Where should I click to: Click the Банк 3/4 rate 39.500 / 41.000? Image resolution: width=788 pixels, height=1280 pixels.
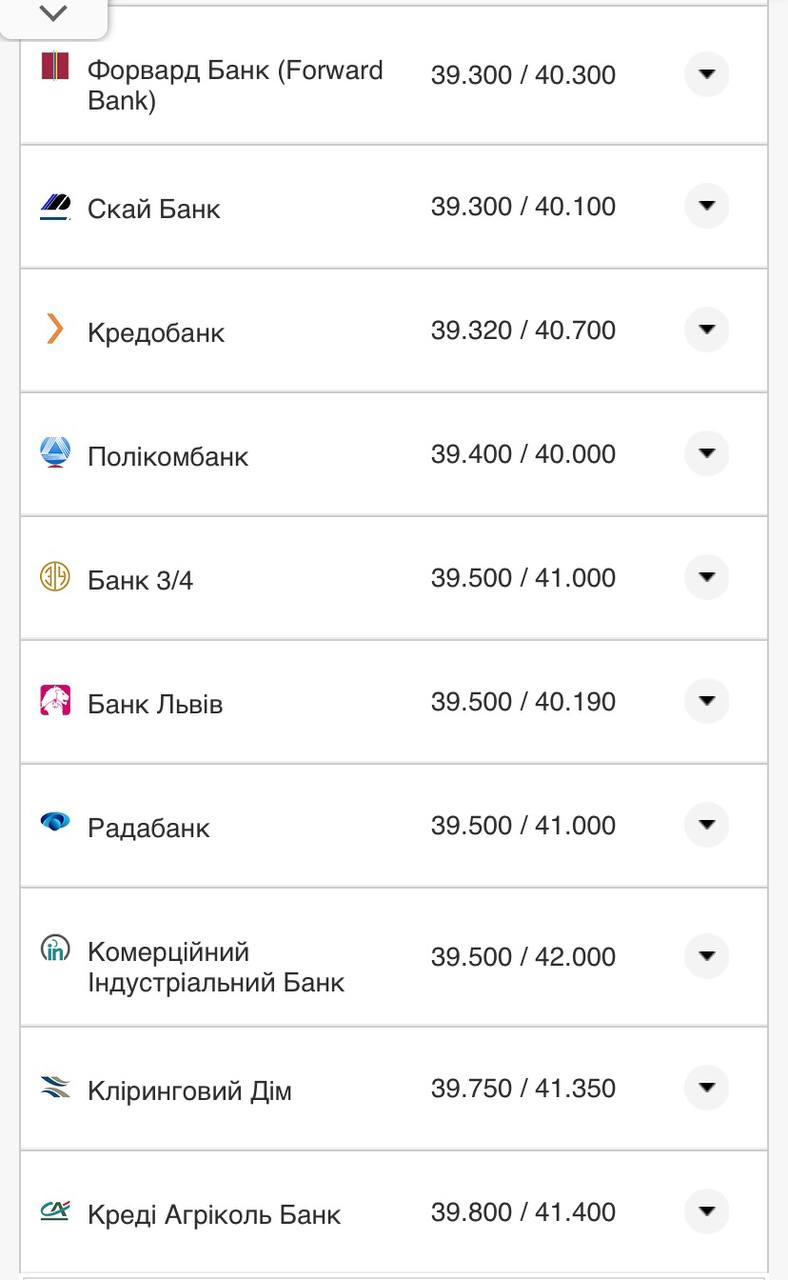(523, 578)
